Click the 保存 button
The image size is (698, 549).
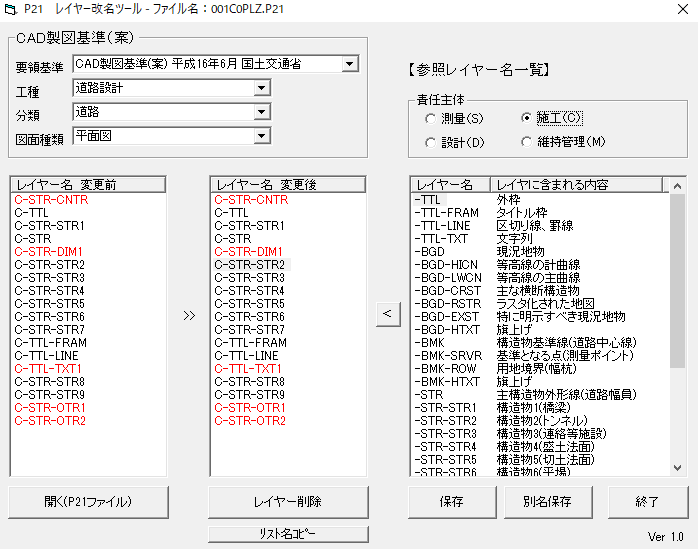(x=449, y=501)
